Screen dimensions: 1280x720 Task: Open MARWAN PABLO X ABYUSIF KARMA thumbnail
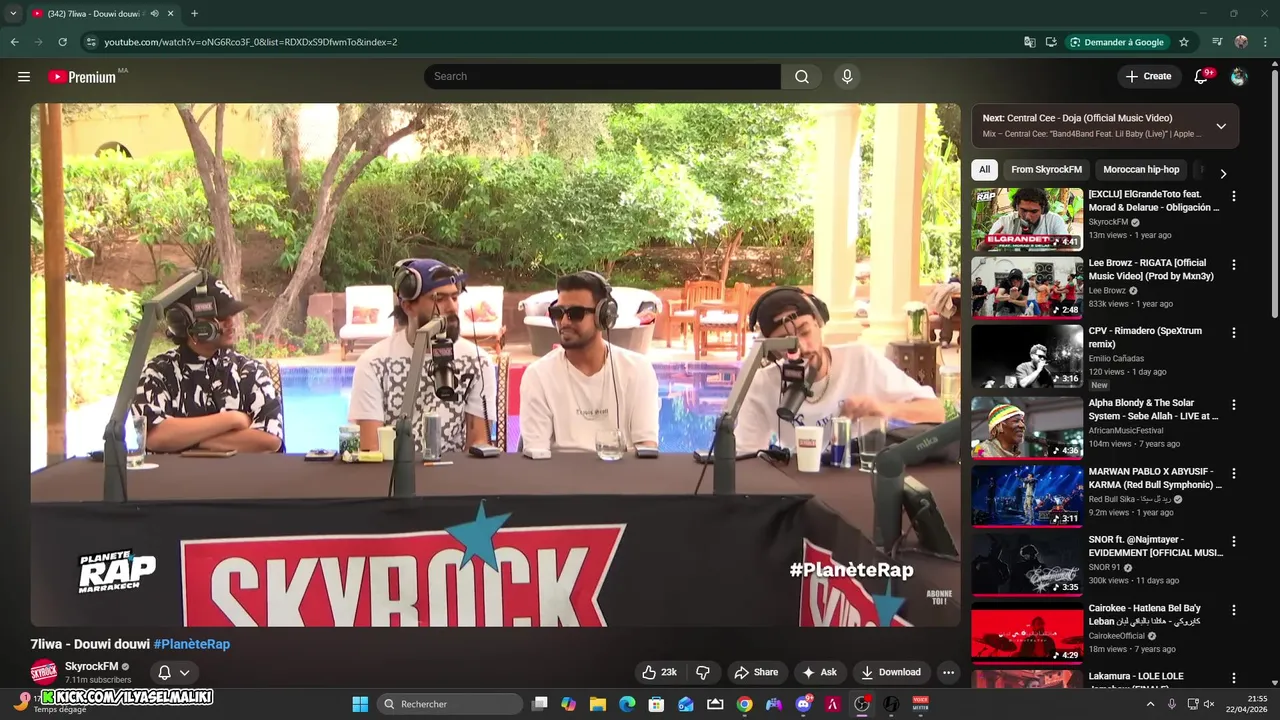(1027, 495)
